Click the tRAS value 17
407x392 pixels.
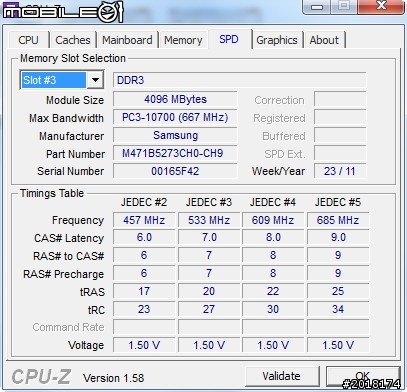point(144,291)
